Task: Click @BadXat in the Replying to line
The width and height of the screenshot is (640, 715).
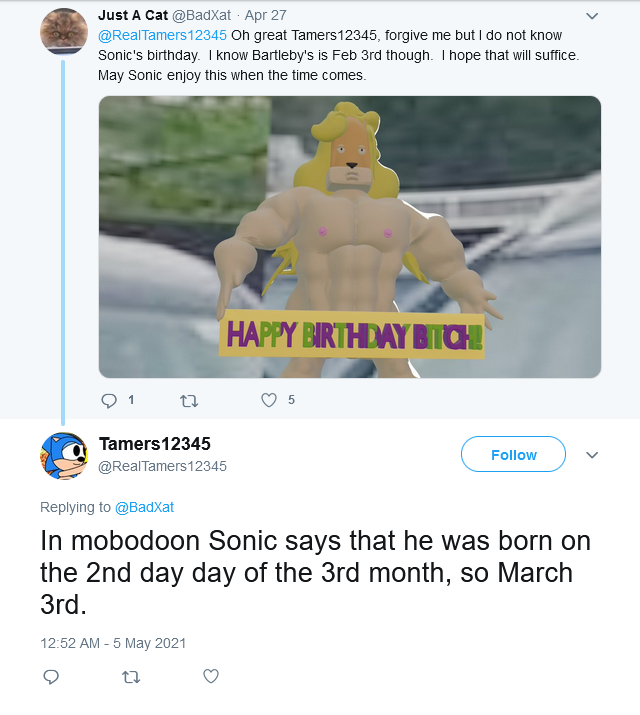Action: 144,507
